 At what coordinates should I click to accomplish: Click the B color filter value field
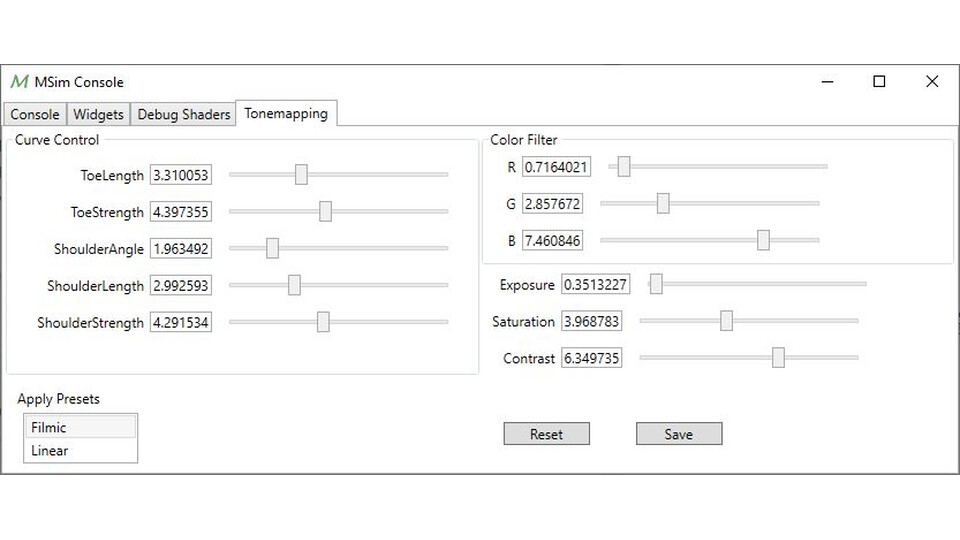[552, 240]
